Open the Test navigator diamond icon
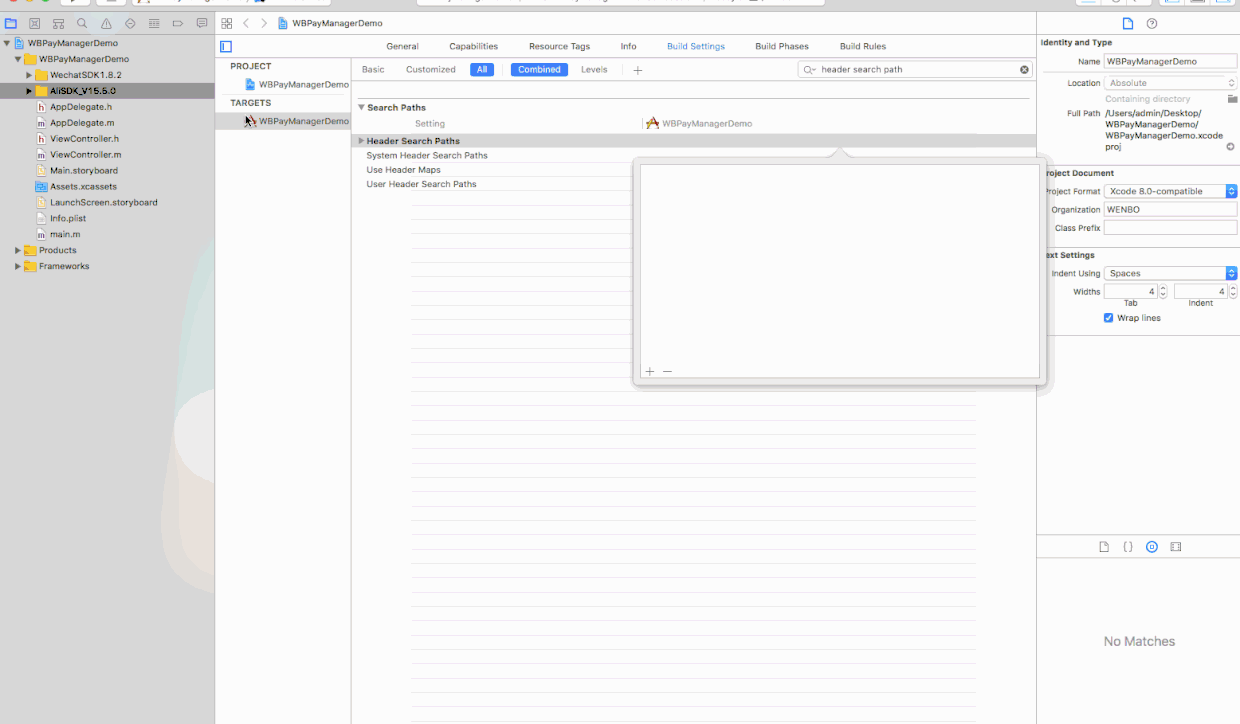 130,22
